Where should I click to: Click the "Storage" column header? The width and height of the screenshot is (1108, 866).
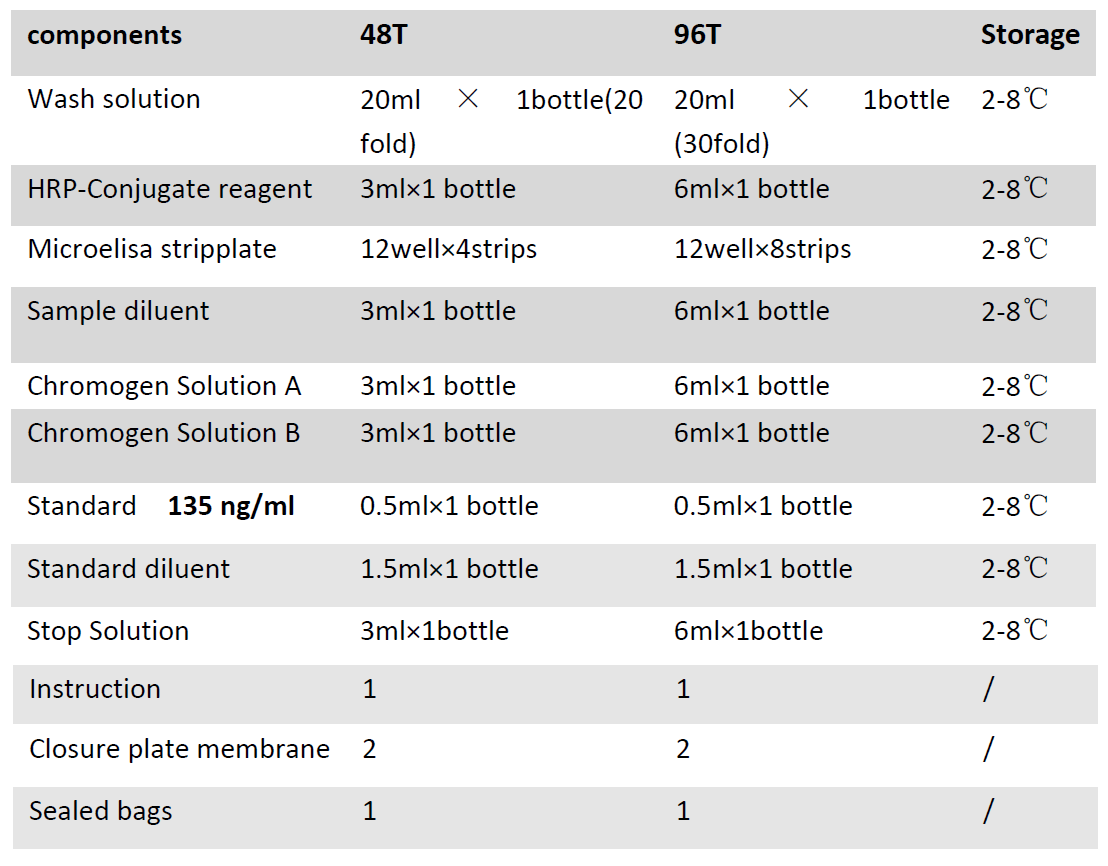(x=1029, y=36)
